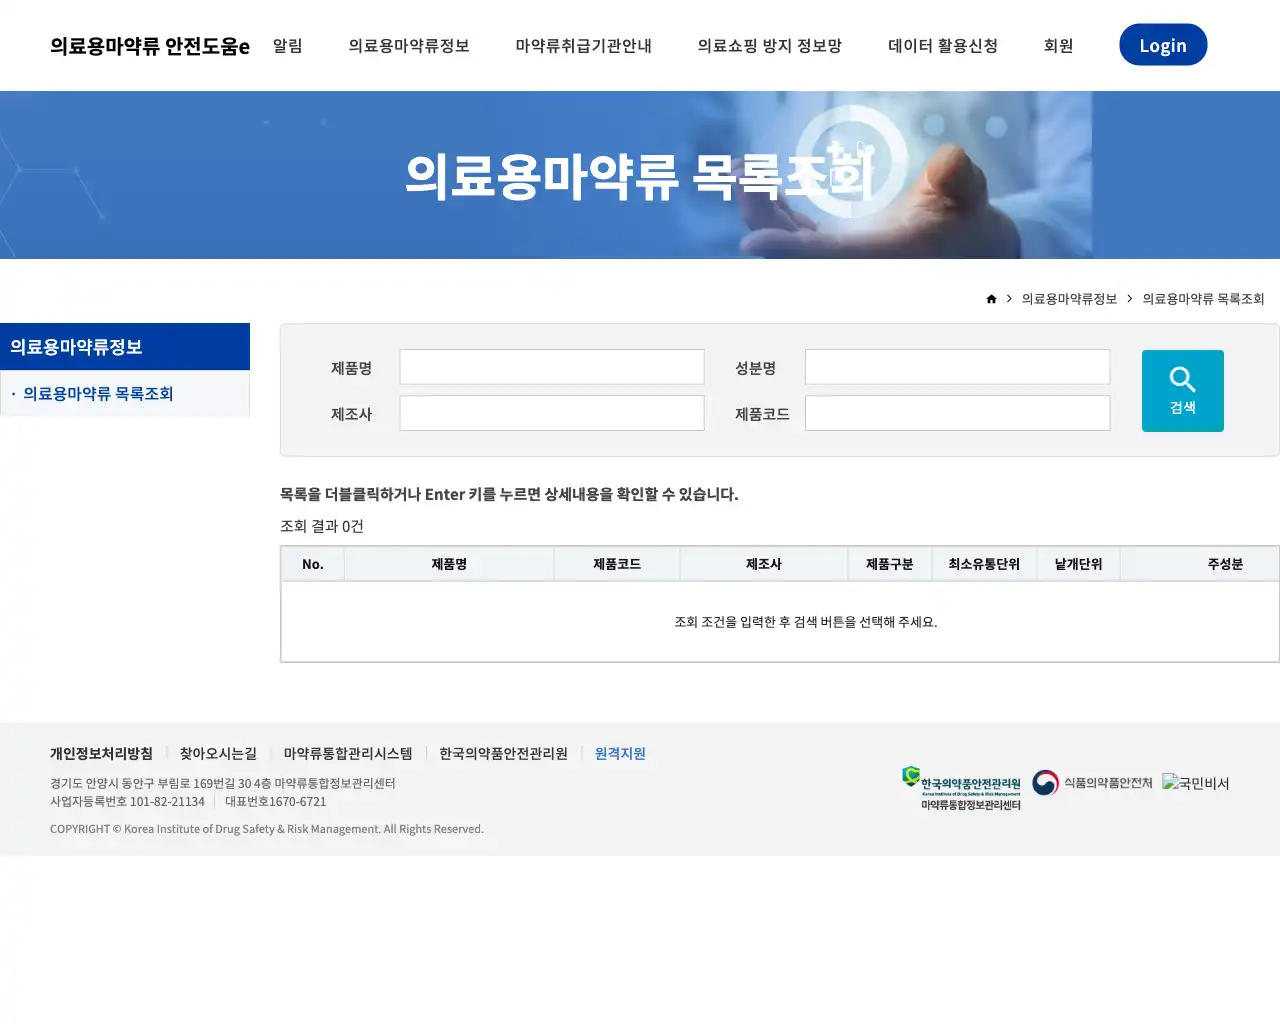Image resolution: width=1280 pixels, height=1024 pixels.
Task: Open the 마약류통합관리시스템 footer link
Action: coord(348,753)
